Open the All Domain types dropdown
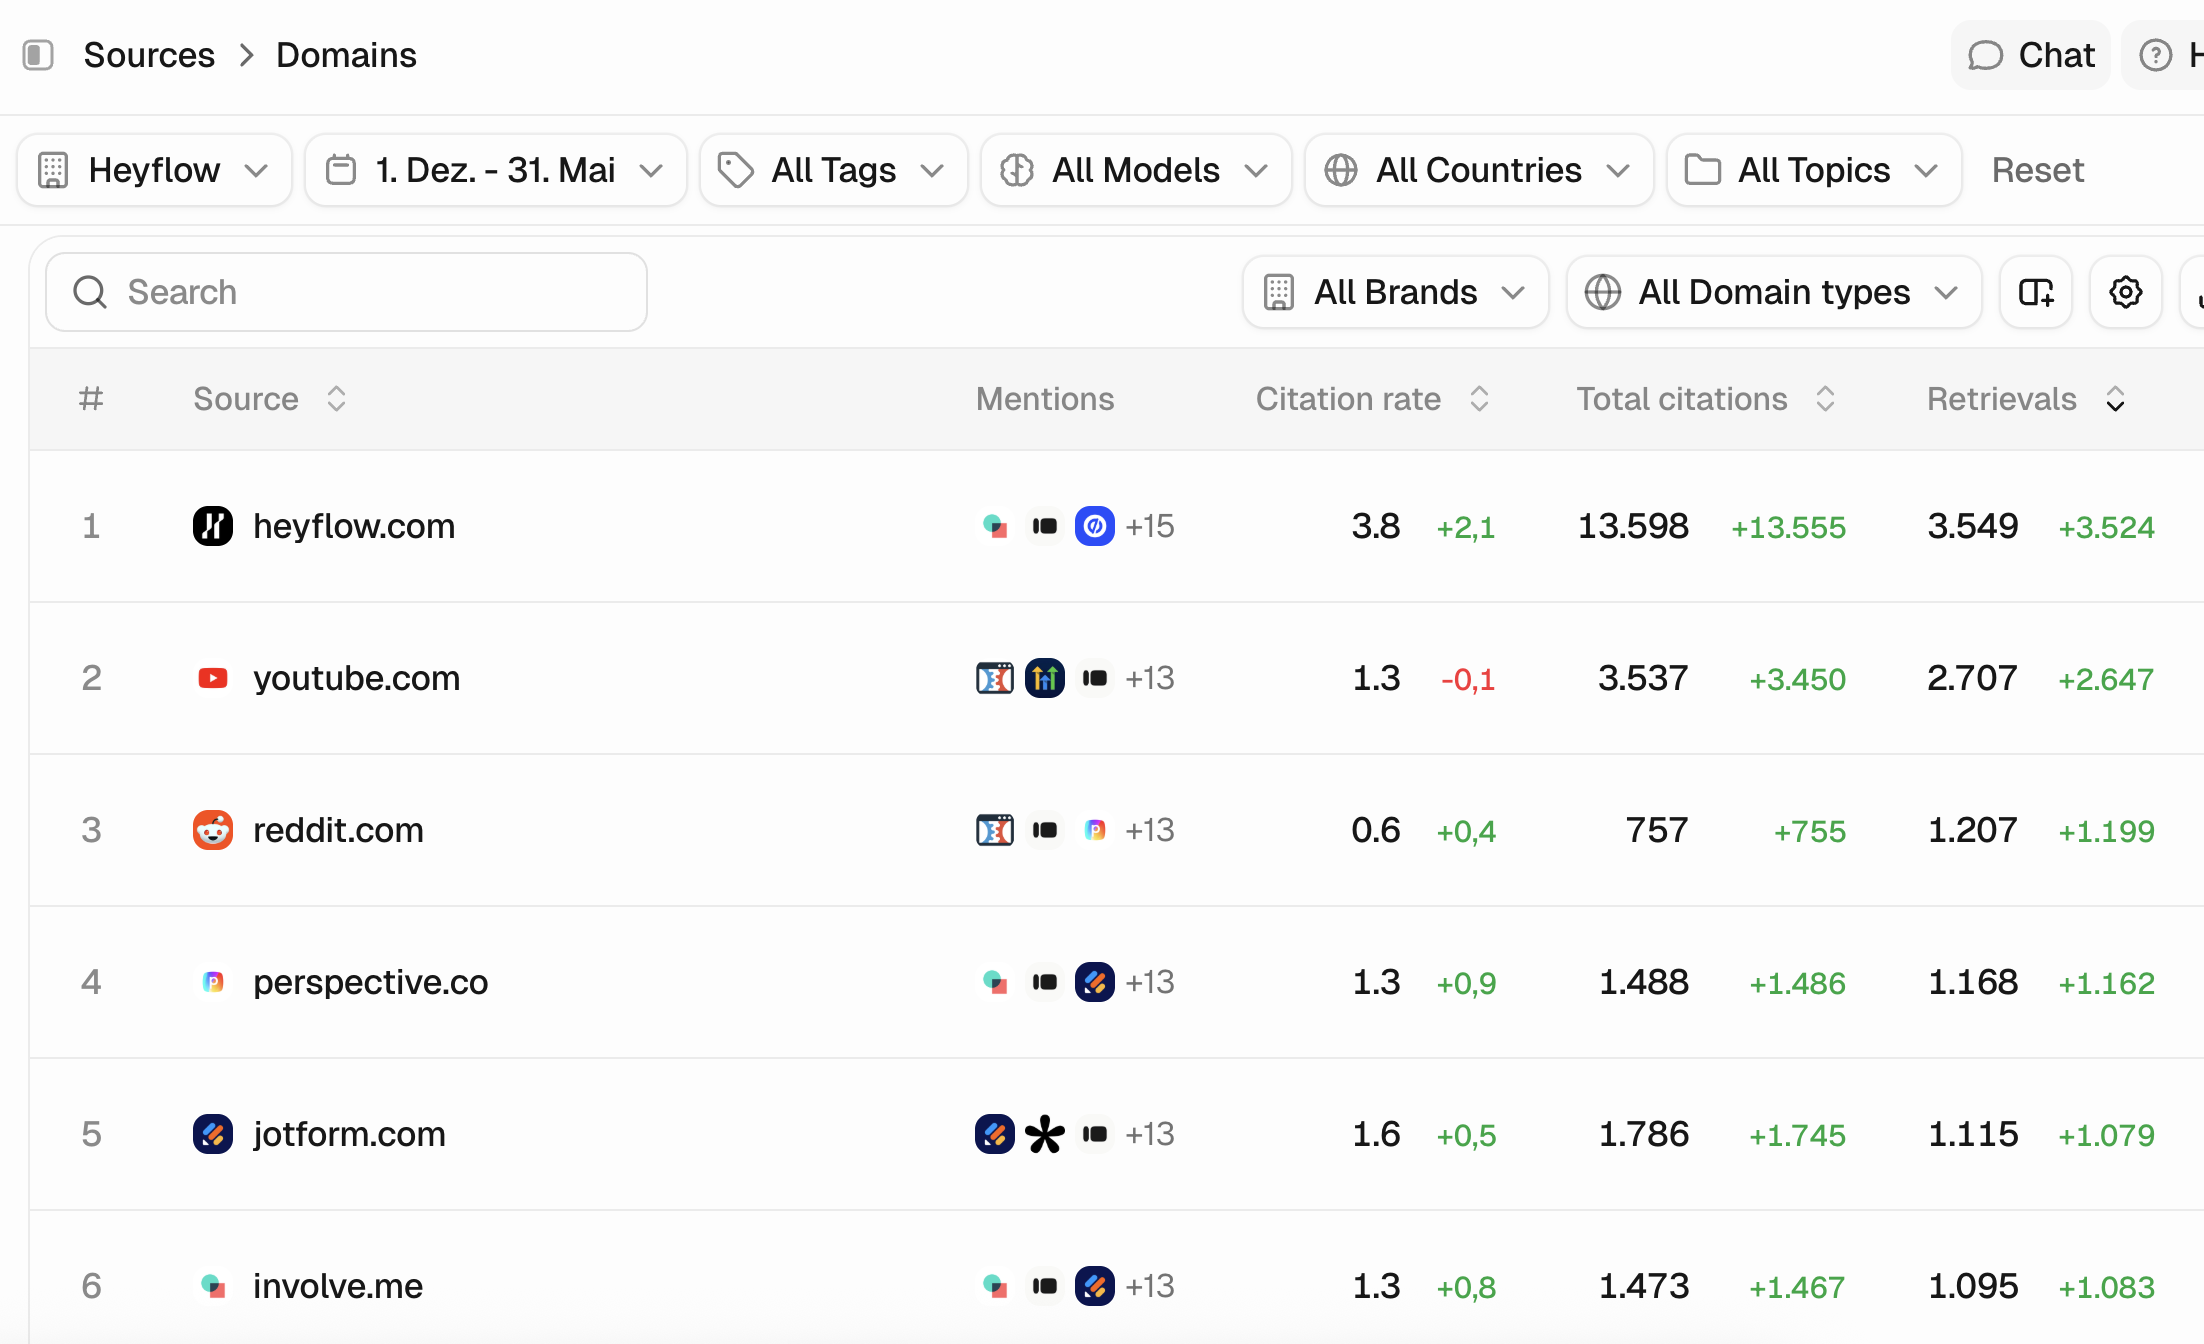Image resolution: width=2204 pixels, height=1344 pixels. [x=1774, y=292]
